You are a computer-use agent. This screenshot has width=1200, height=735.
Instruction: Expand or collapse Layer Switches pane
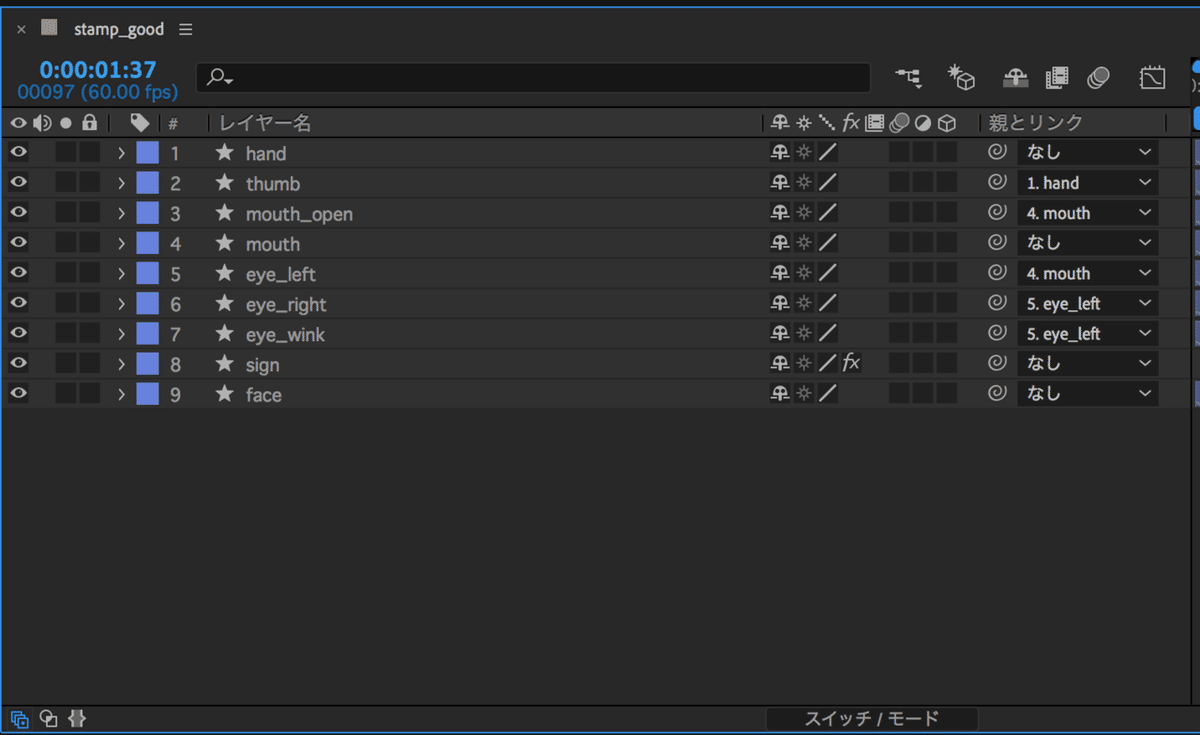click(x=19, y=718)
